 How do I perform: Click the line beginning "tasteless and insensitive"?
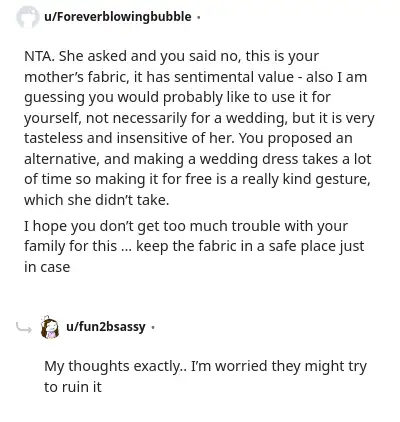coord(188,138)
